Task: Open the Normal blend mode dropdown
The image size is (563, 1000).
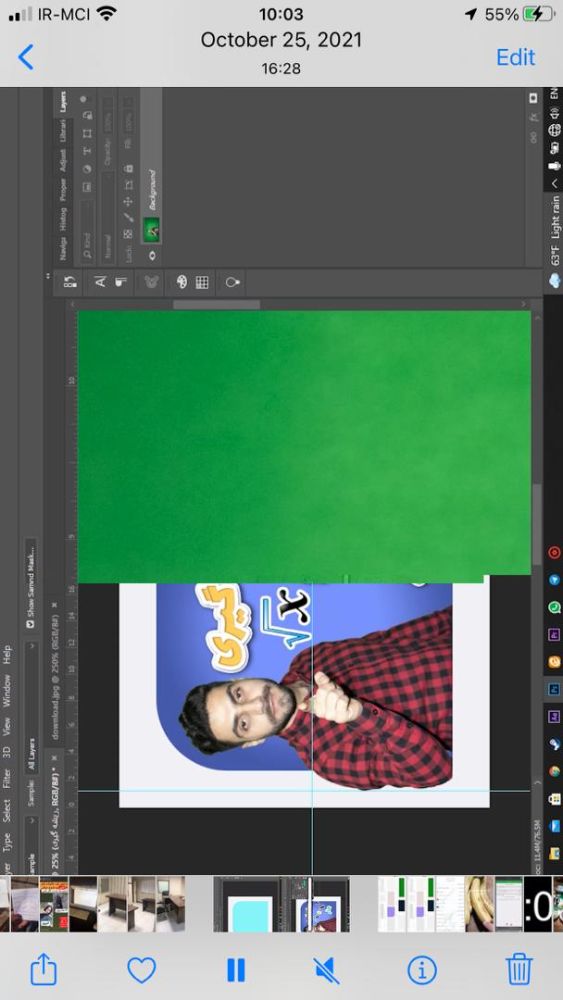Action: tap(108, 217)
